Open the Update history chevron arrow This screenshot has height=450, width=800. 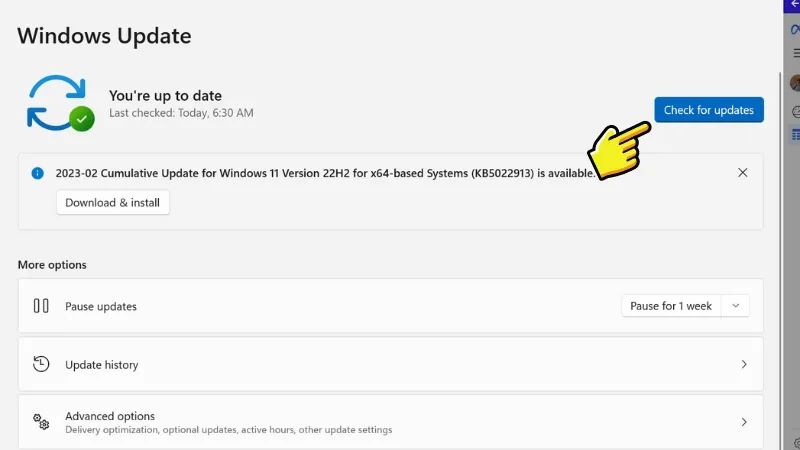[x=744, y=365]
